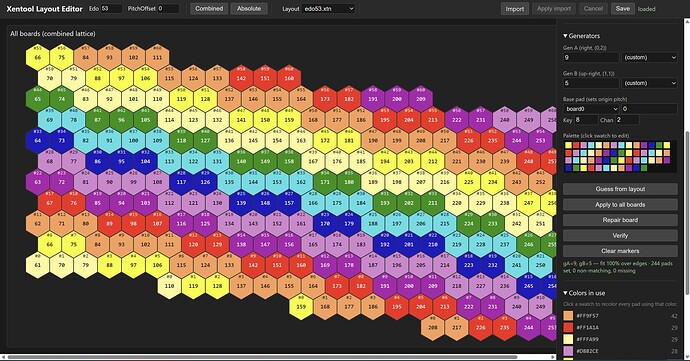Focus the Key input field

click(586, 120)
